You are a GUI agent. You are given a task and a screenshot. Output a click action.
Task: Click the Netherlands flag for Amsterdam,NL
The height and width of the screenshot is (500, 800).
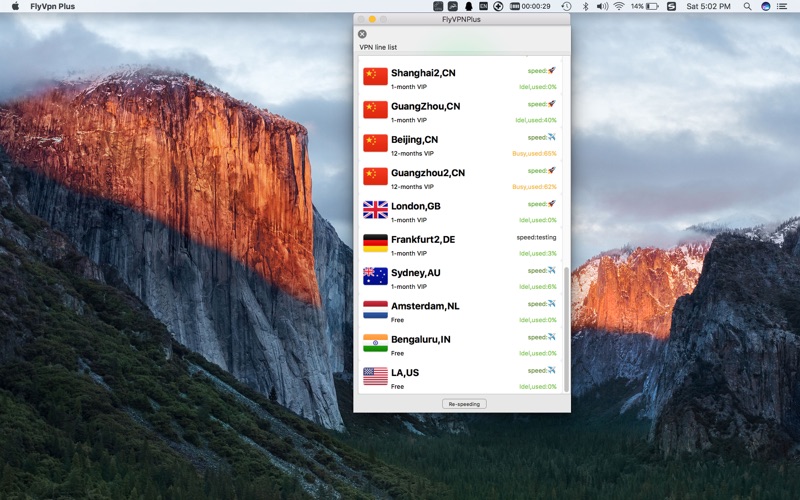[375, 309]
